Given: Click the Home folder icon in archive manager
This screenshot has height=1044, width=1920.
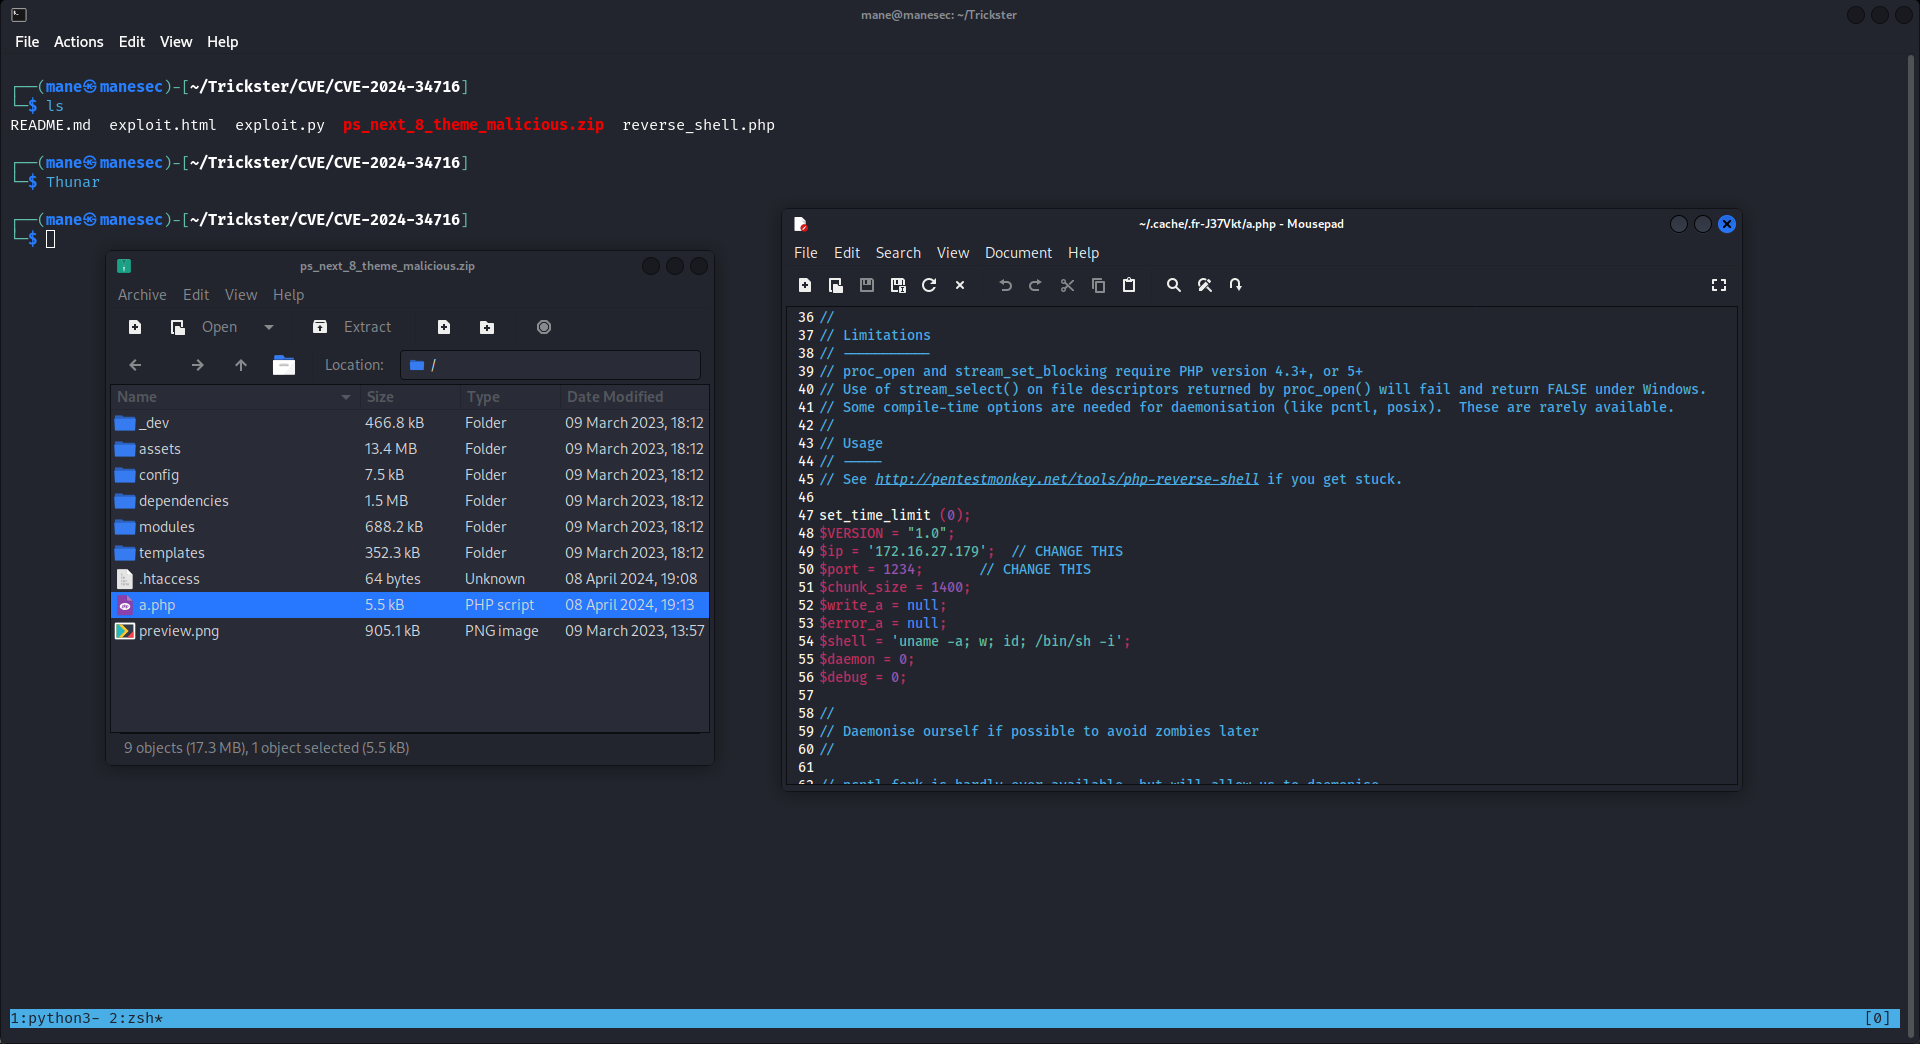Looking at the screenshot, I should [x=284, y=365].
